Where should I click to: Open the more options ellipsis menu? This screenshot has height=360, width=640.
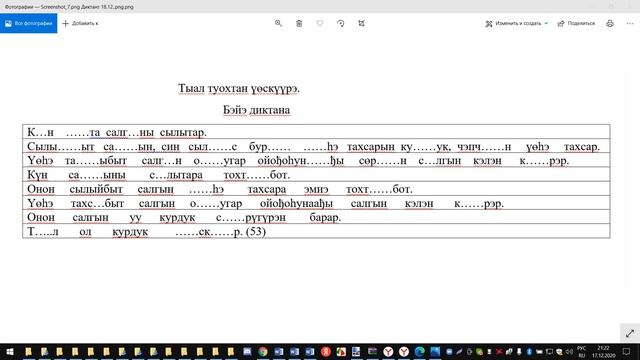630,23
